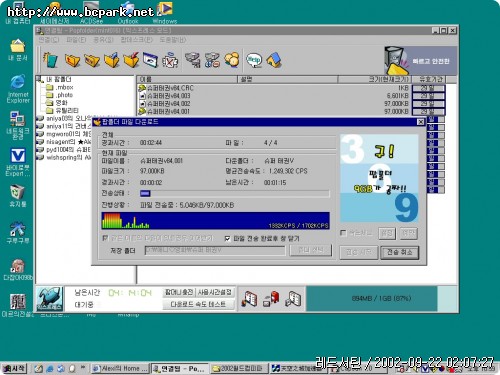Click the transfer progress bar in dialog

[x=235, y=193]
